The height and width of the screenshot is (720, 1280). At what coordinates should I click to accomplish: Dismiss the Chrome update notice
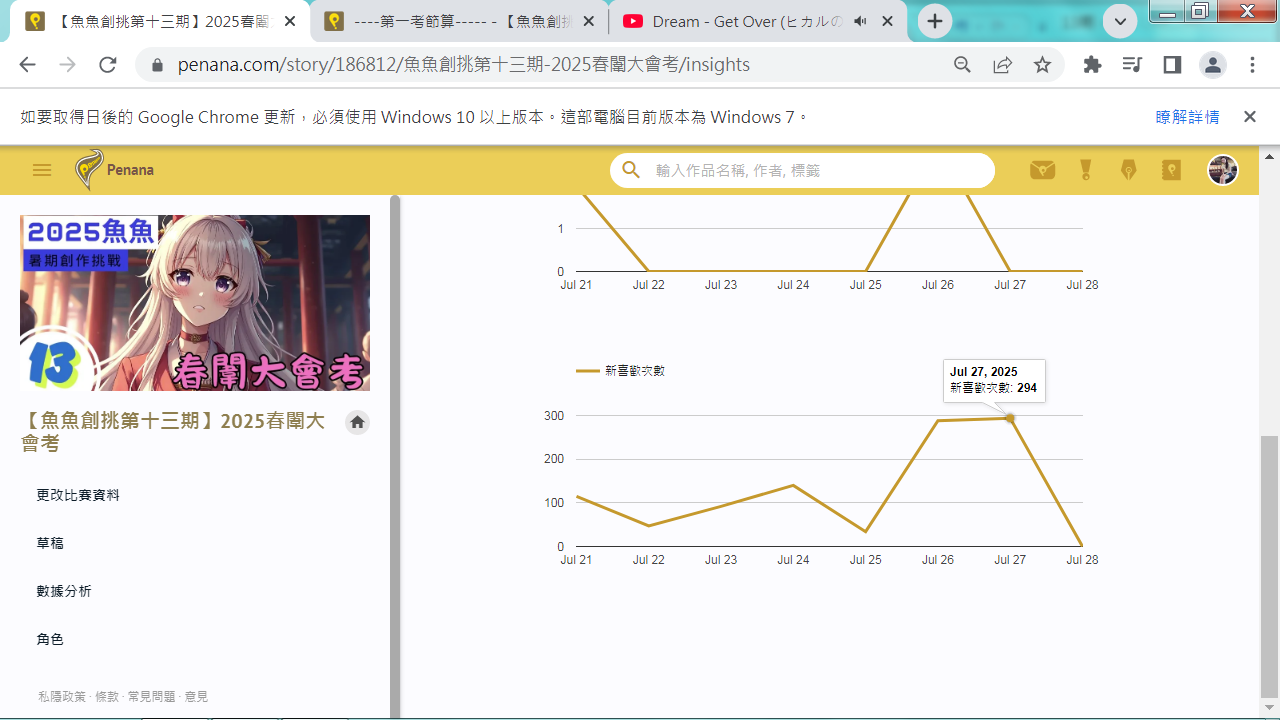pos(1249,117)
